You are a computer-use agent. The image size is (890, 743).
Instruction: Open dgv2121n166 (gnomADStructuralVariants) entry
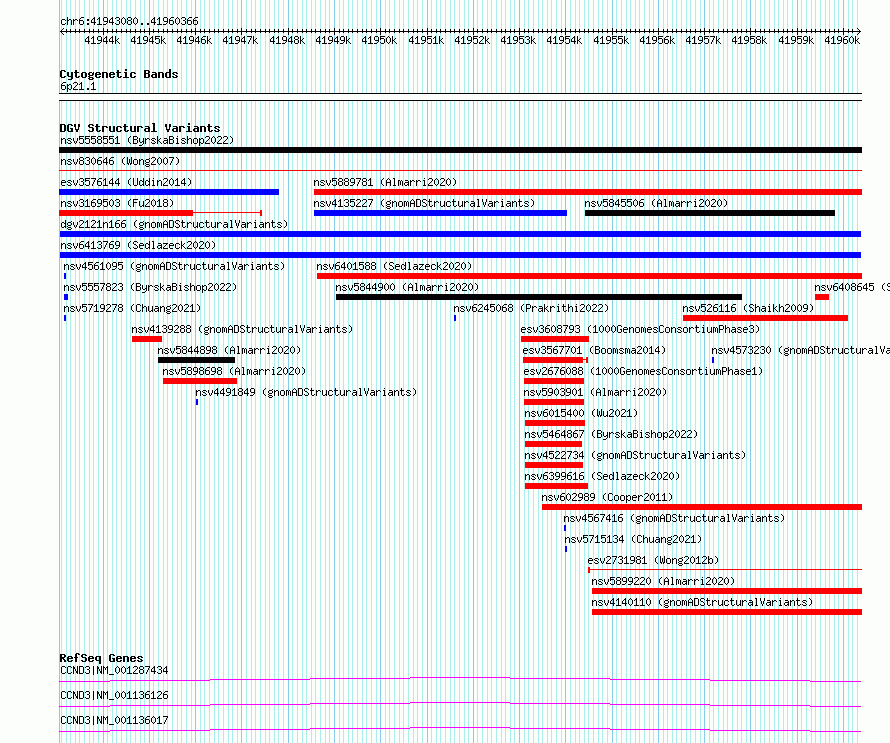tap(174, 224)
